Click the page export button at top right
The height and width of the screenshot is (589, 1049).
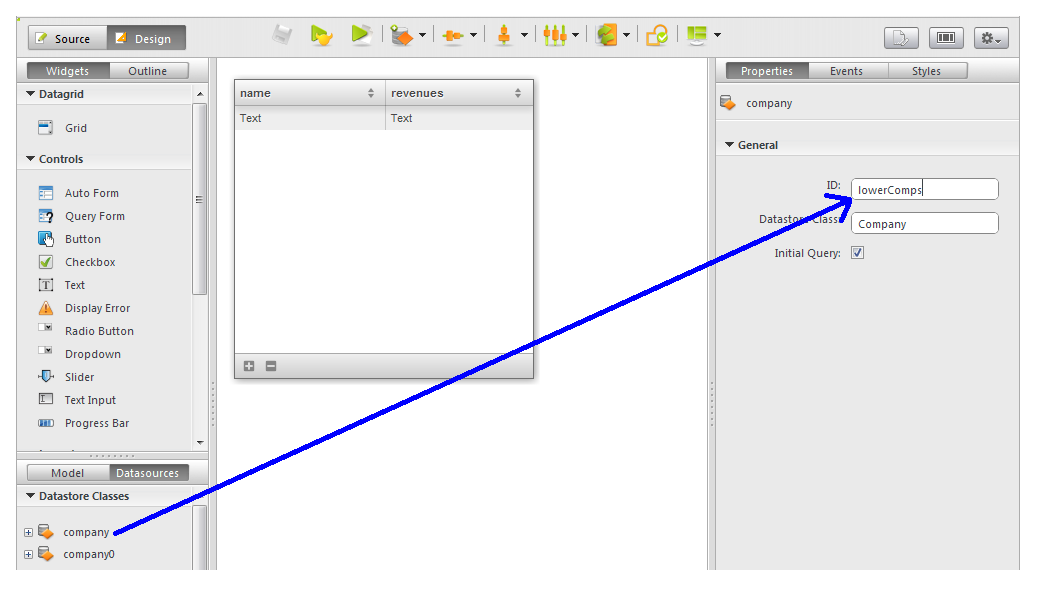pyautogui.click(x=900, y=38)
